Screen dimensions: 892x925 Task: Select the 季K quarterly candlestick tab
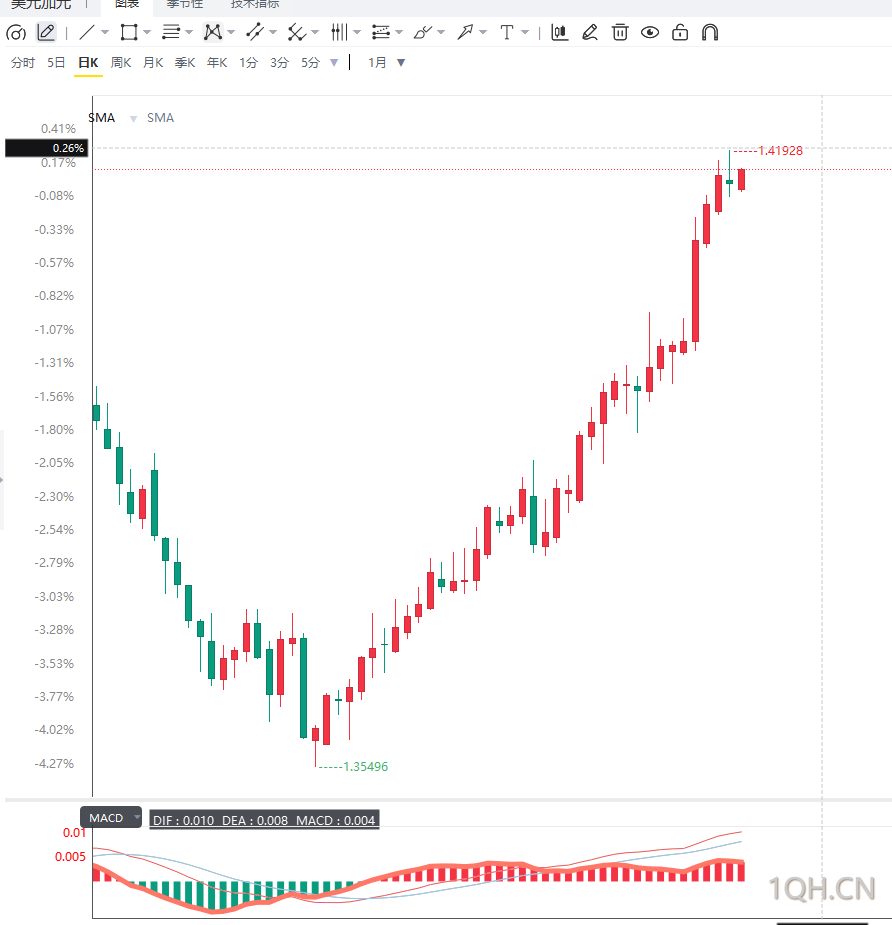(185, 63)
